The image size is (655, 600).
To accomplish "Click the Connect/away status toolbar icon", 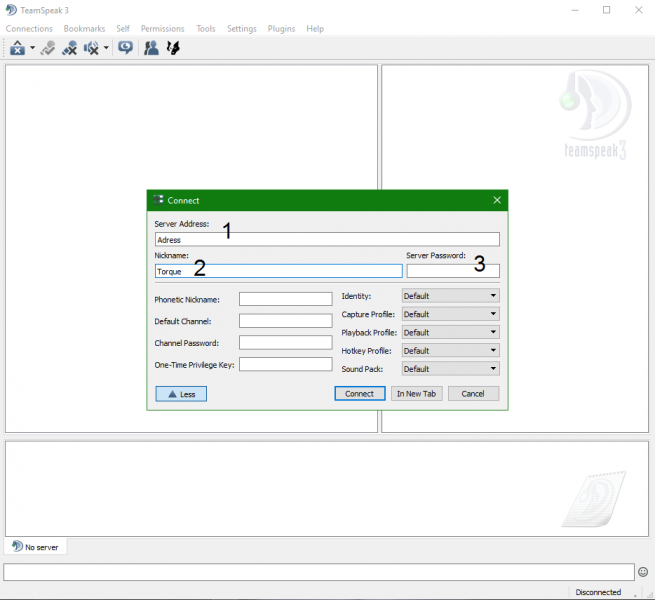I will point(17,48).
